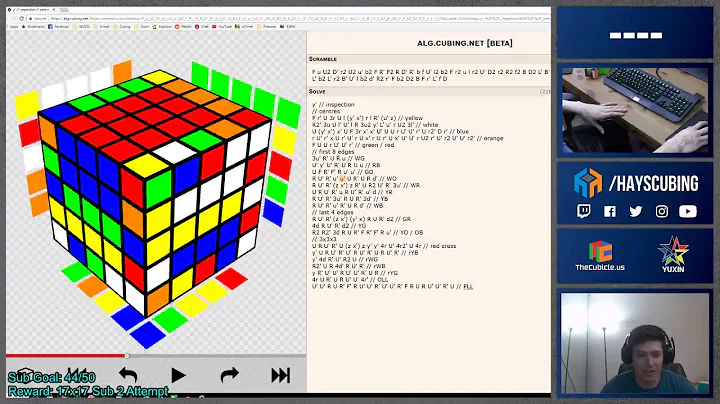Click the line ending "// GO"
720x404 pixels.
click(343, 172)
